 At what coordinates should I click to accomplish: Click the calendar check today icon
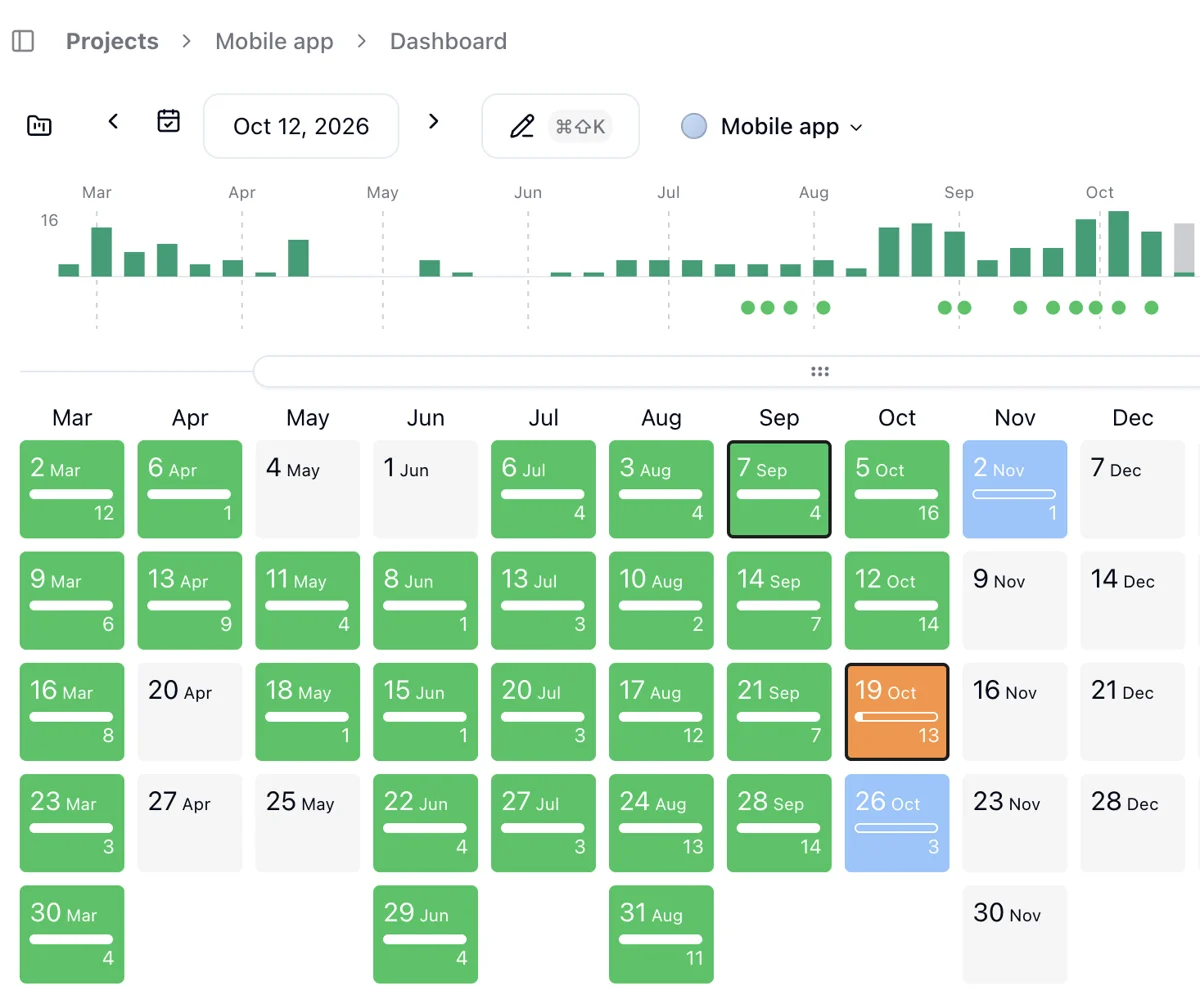(x=169, y=121)
